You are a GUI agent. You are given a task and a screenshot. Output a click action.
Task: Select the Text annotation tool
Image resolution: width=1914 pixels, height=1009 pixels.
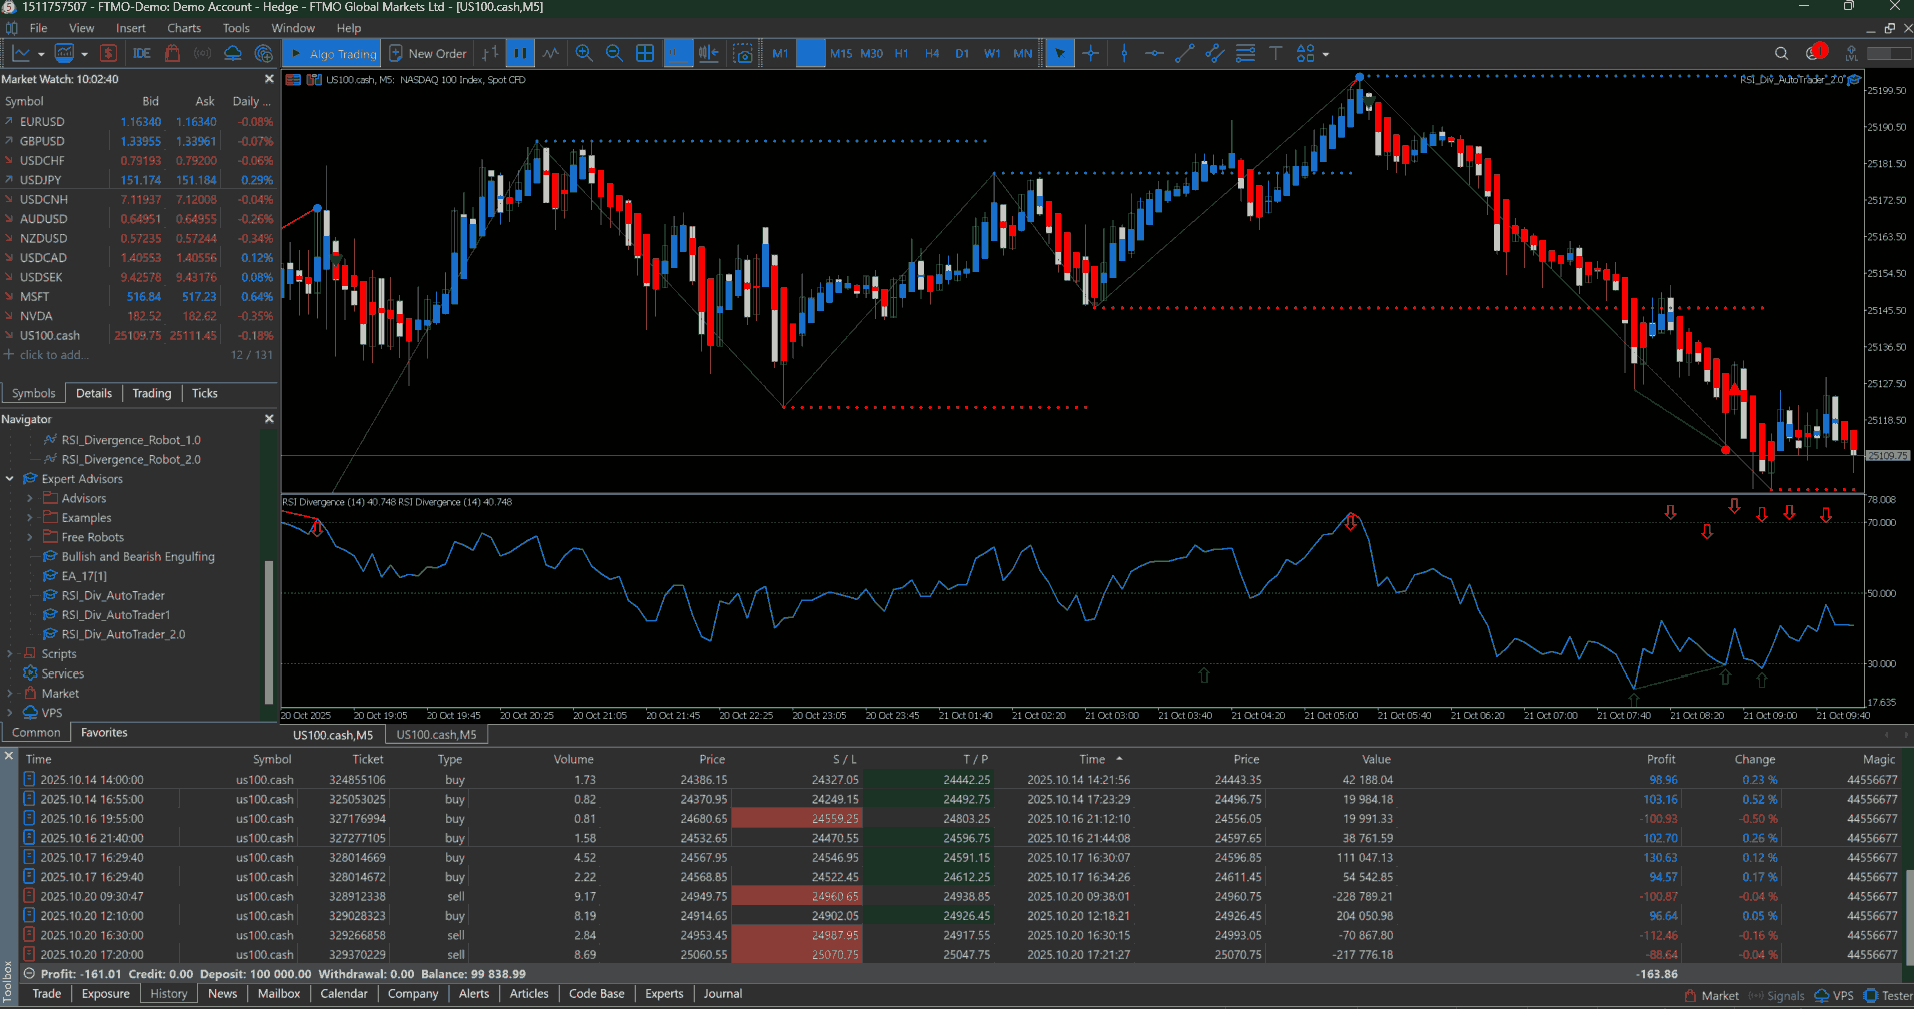[1276, 53]
